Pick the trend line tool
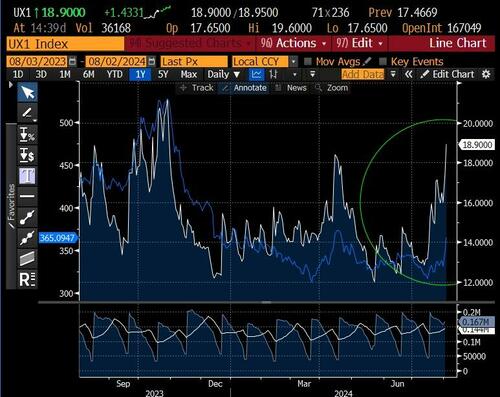 tap(27, 217)
